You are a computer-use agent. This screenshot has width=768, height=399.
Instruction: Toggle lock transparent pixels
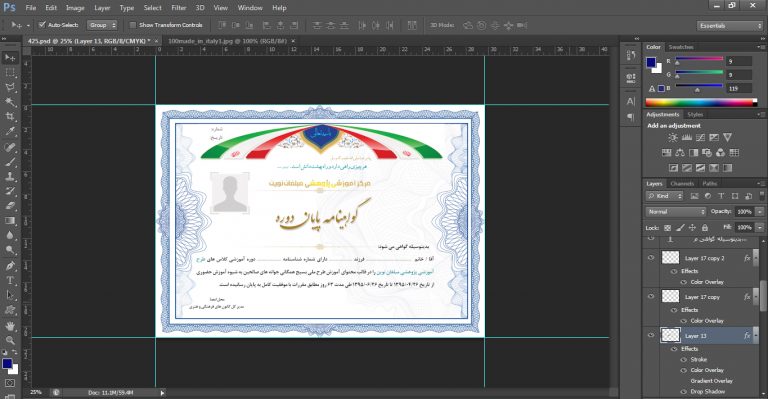(x=667, y=228)
